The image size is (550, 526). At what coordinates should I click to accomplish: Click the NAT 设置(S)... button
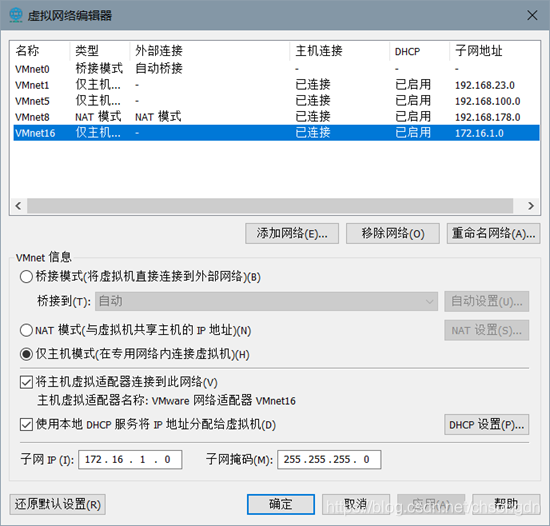click(487, 330)
